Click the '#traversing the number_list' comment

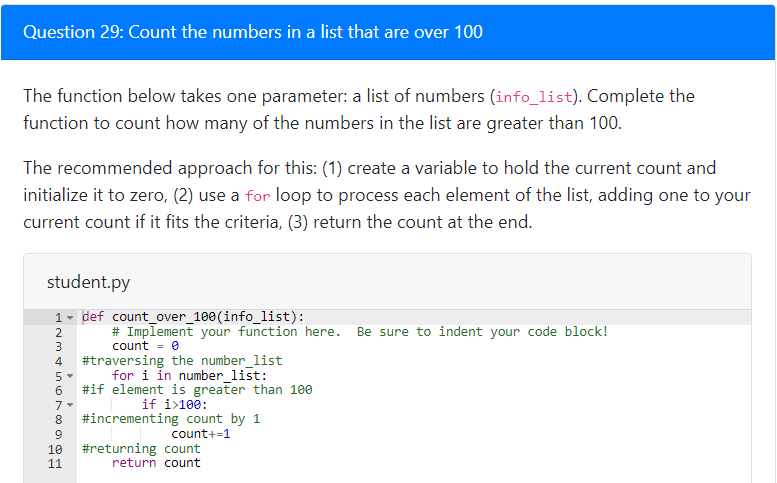tap(182, 361)
